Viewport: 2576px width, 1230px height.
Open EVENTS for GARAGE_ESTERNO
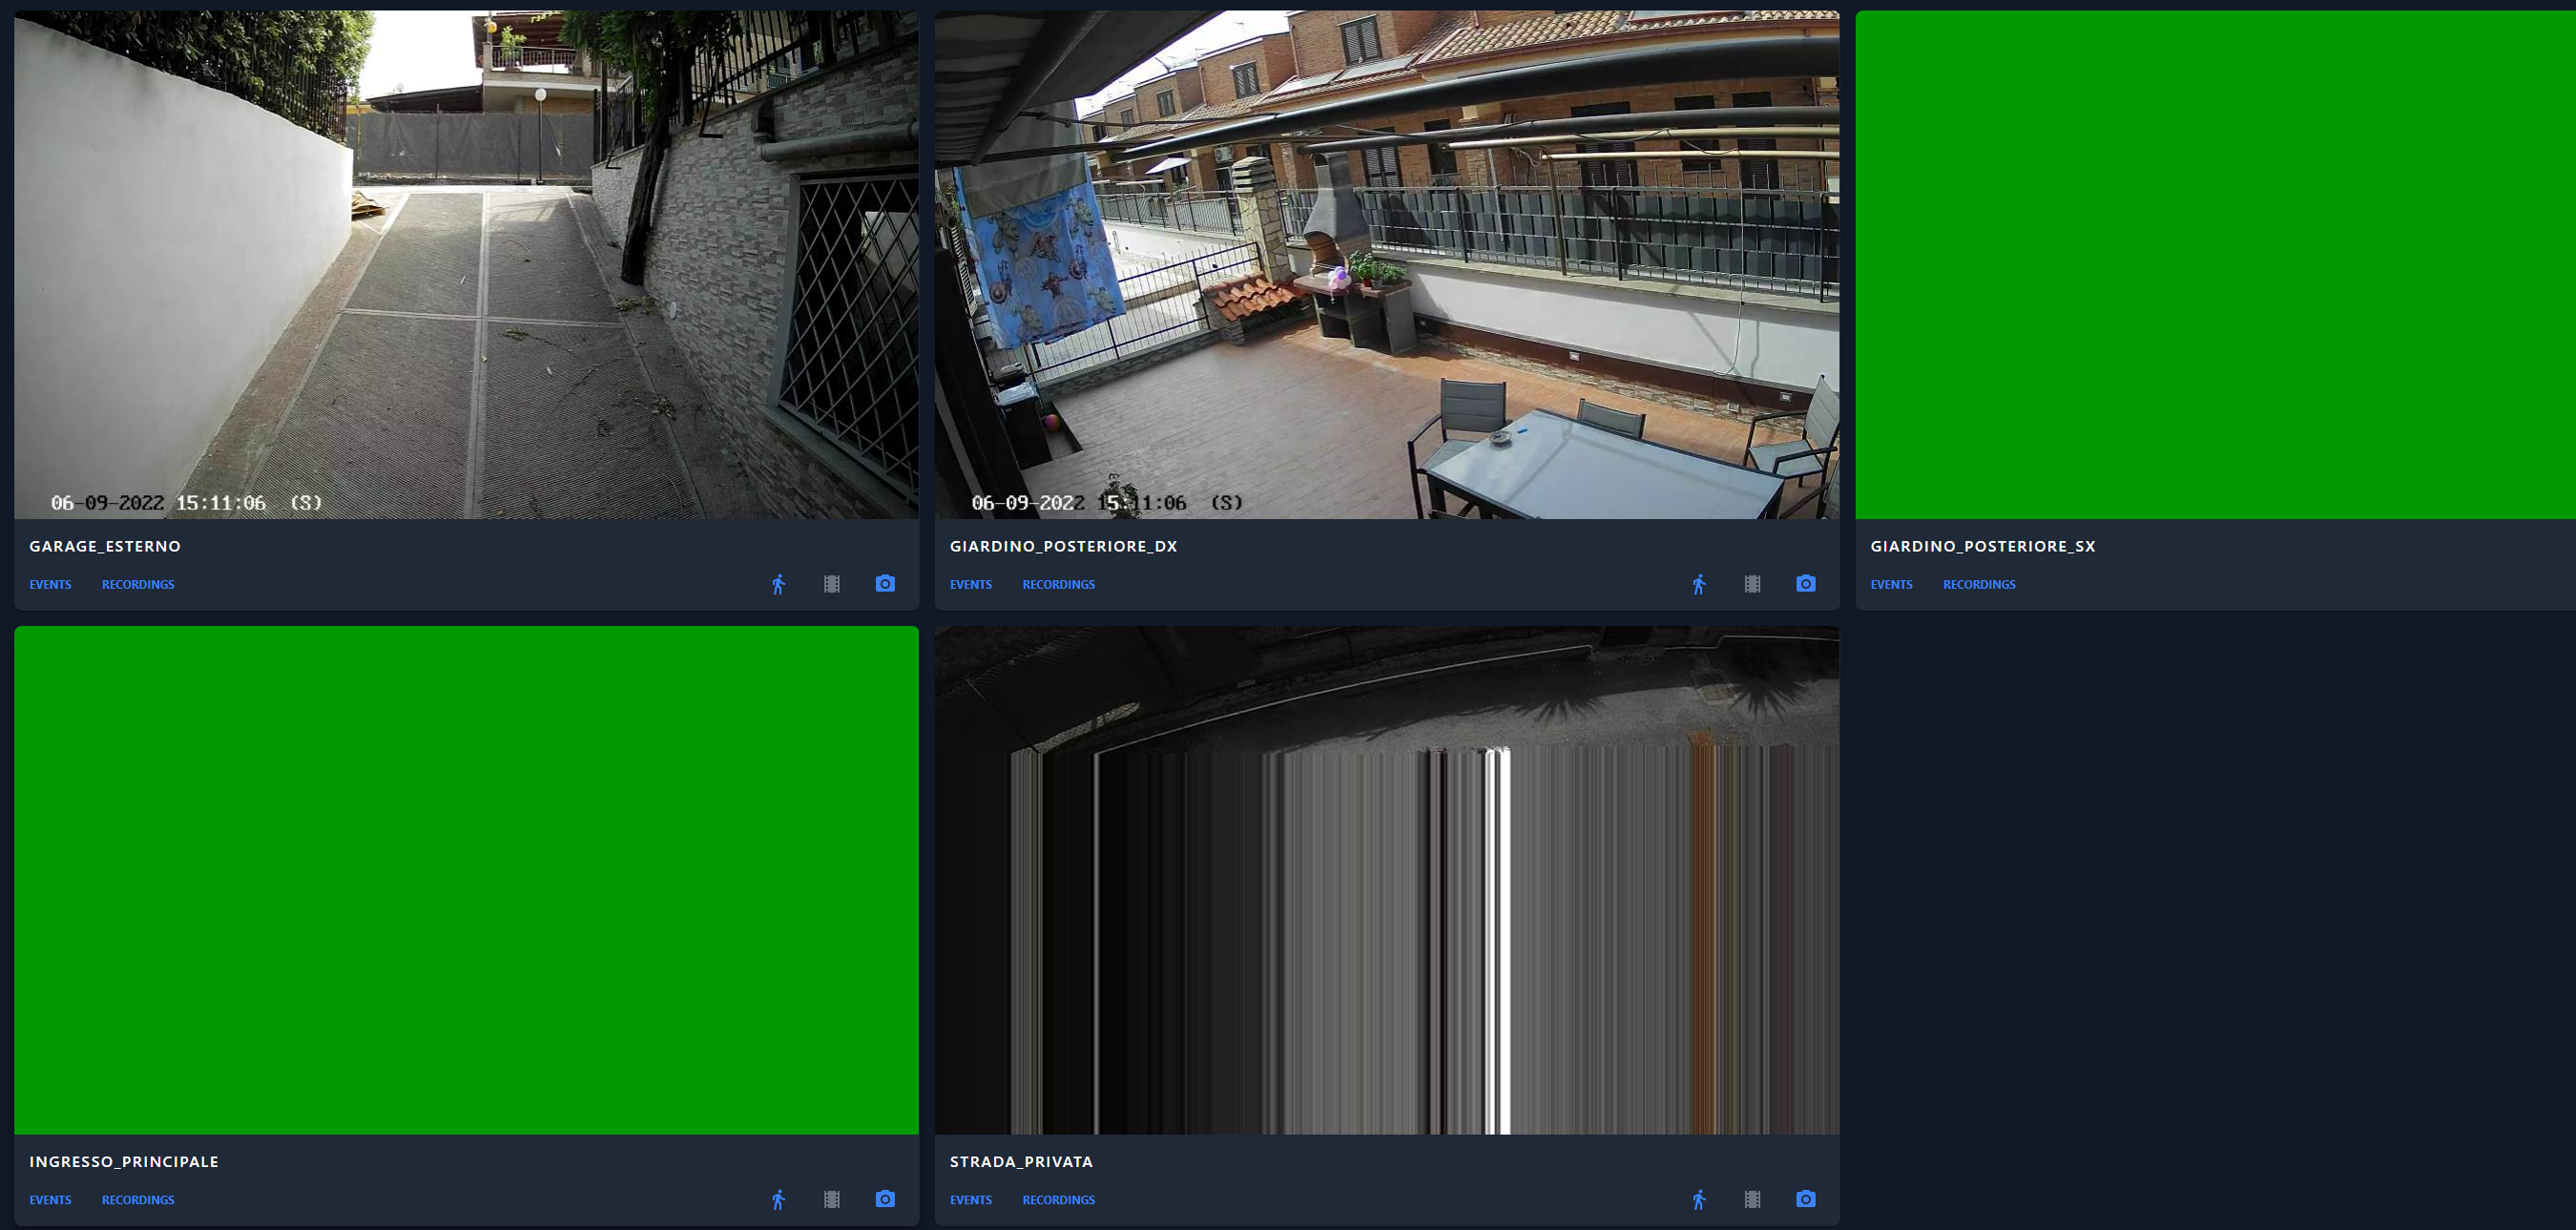50,585
